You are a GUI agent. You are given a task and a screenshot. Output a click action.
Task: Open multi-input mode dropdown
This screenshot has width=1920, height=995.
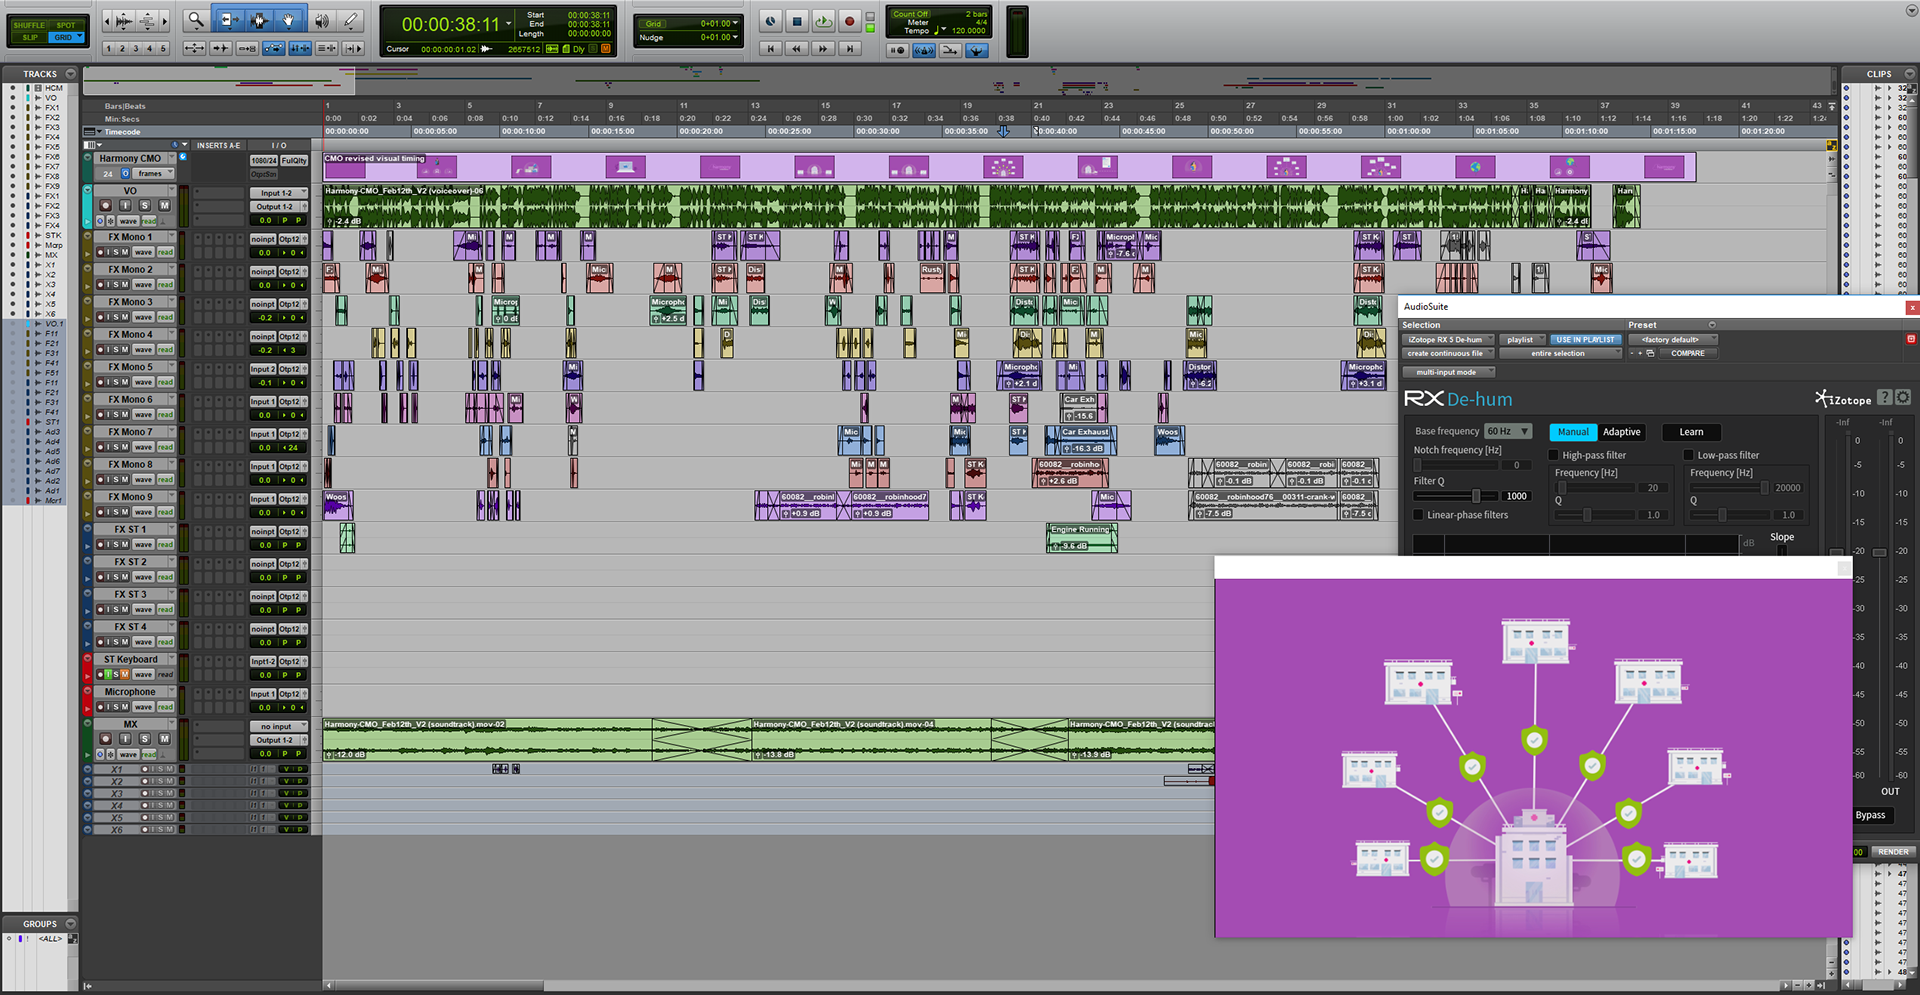[x=1448, y=372]
